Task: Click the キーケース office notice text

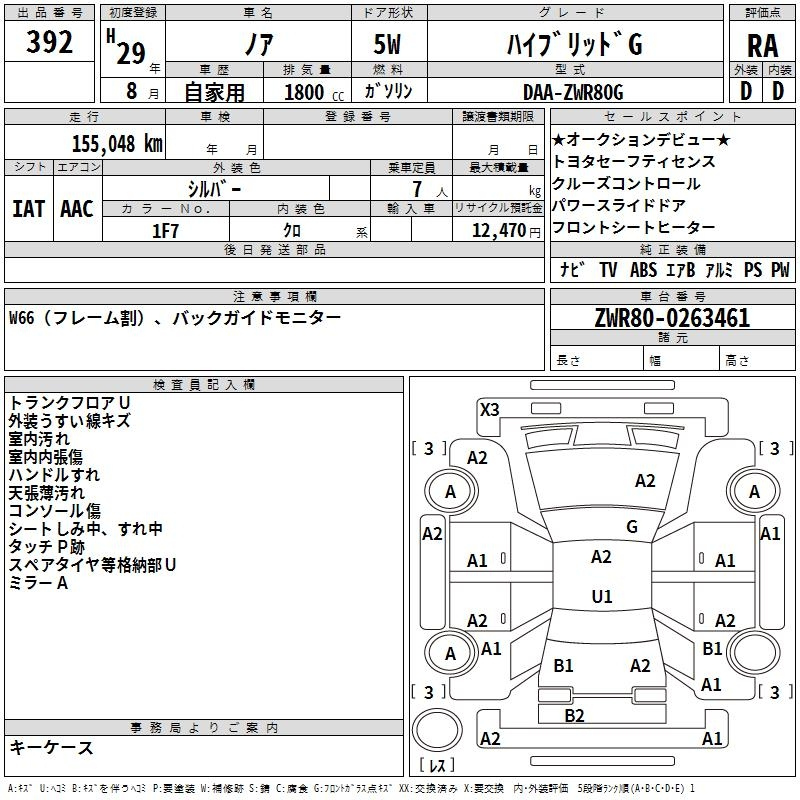Action: tap(52, 747)
